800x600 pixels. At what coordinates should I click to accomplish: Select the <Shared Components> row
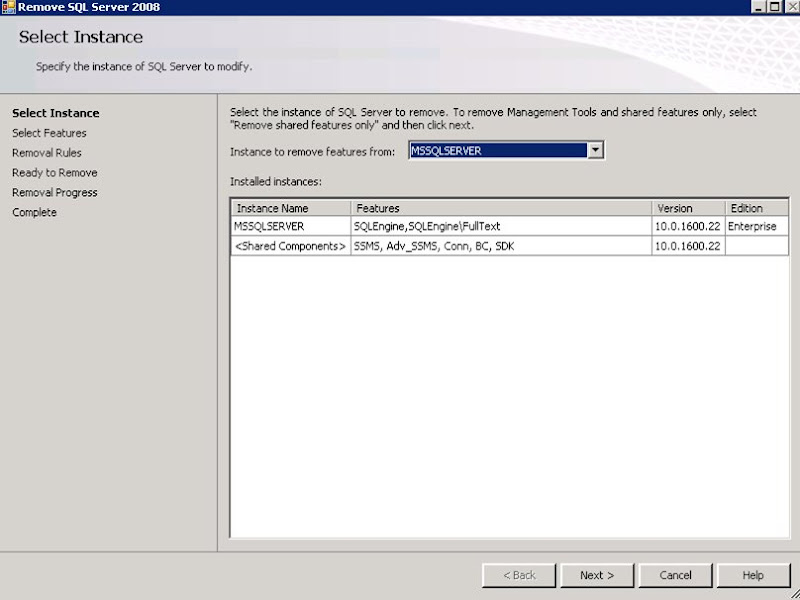pyautogui.click(x=510, y=246)
